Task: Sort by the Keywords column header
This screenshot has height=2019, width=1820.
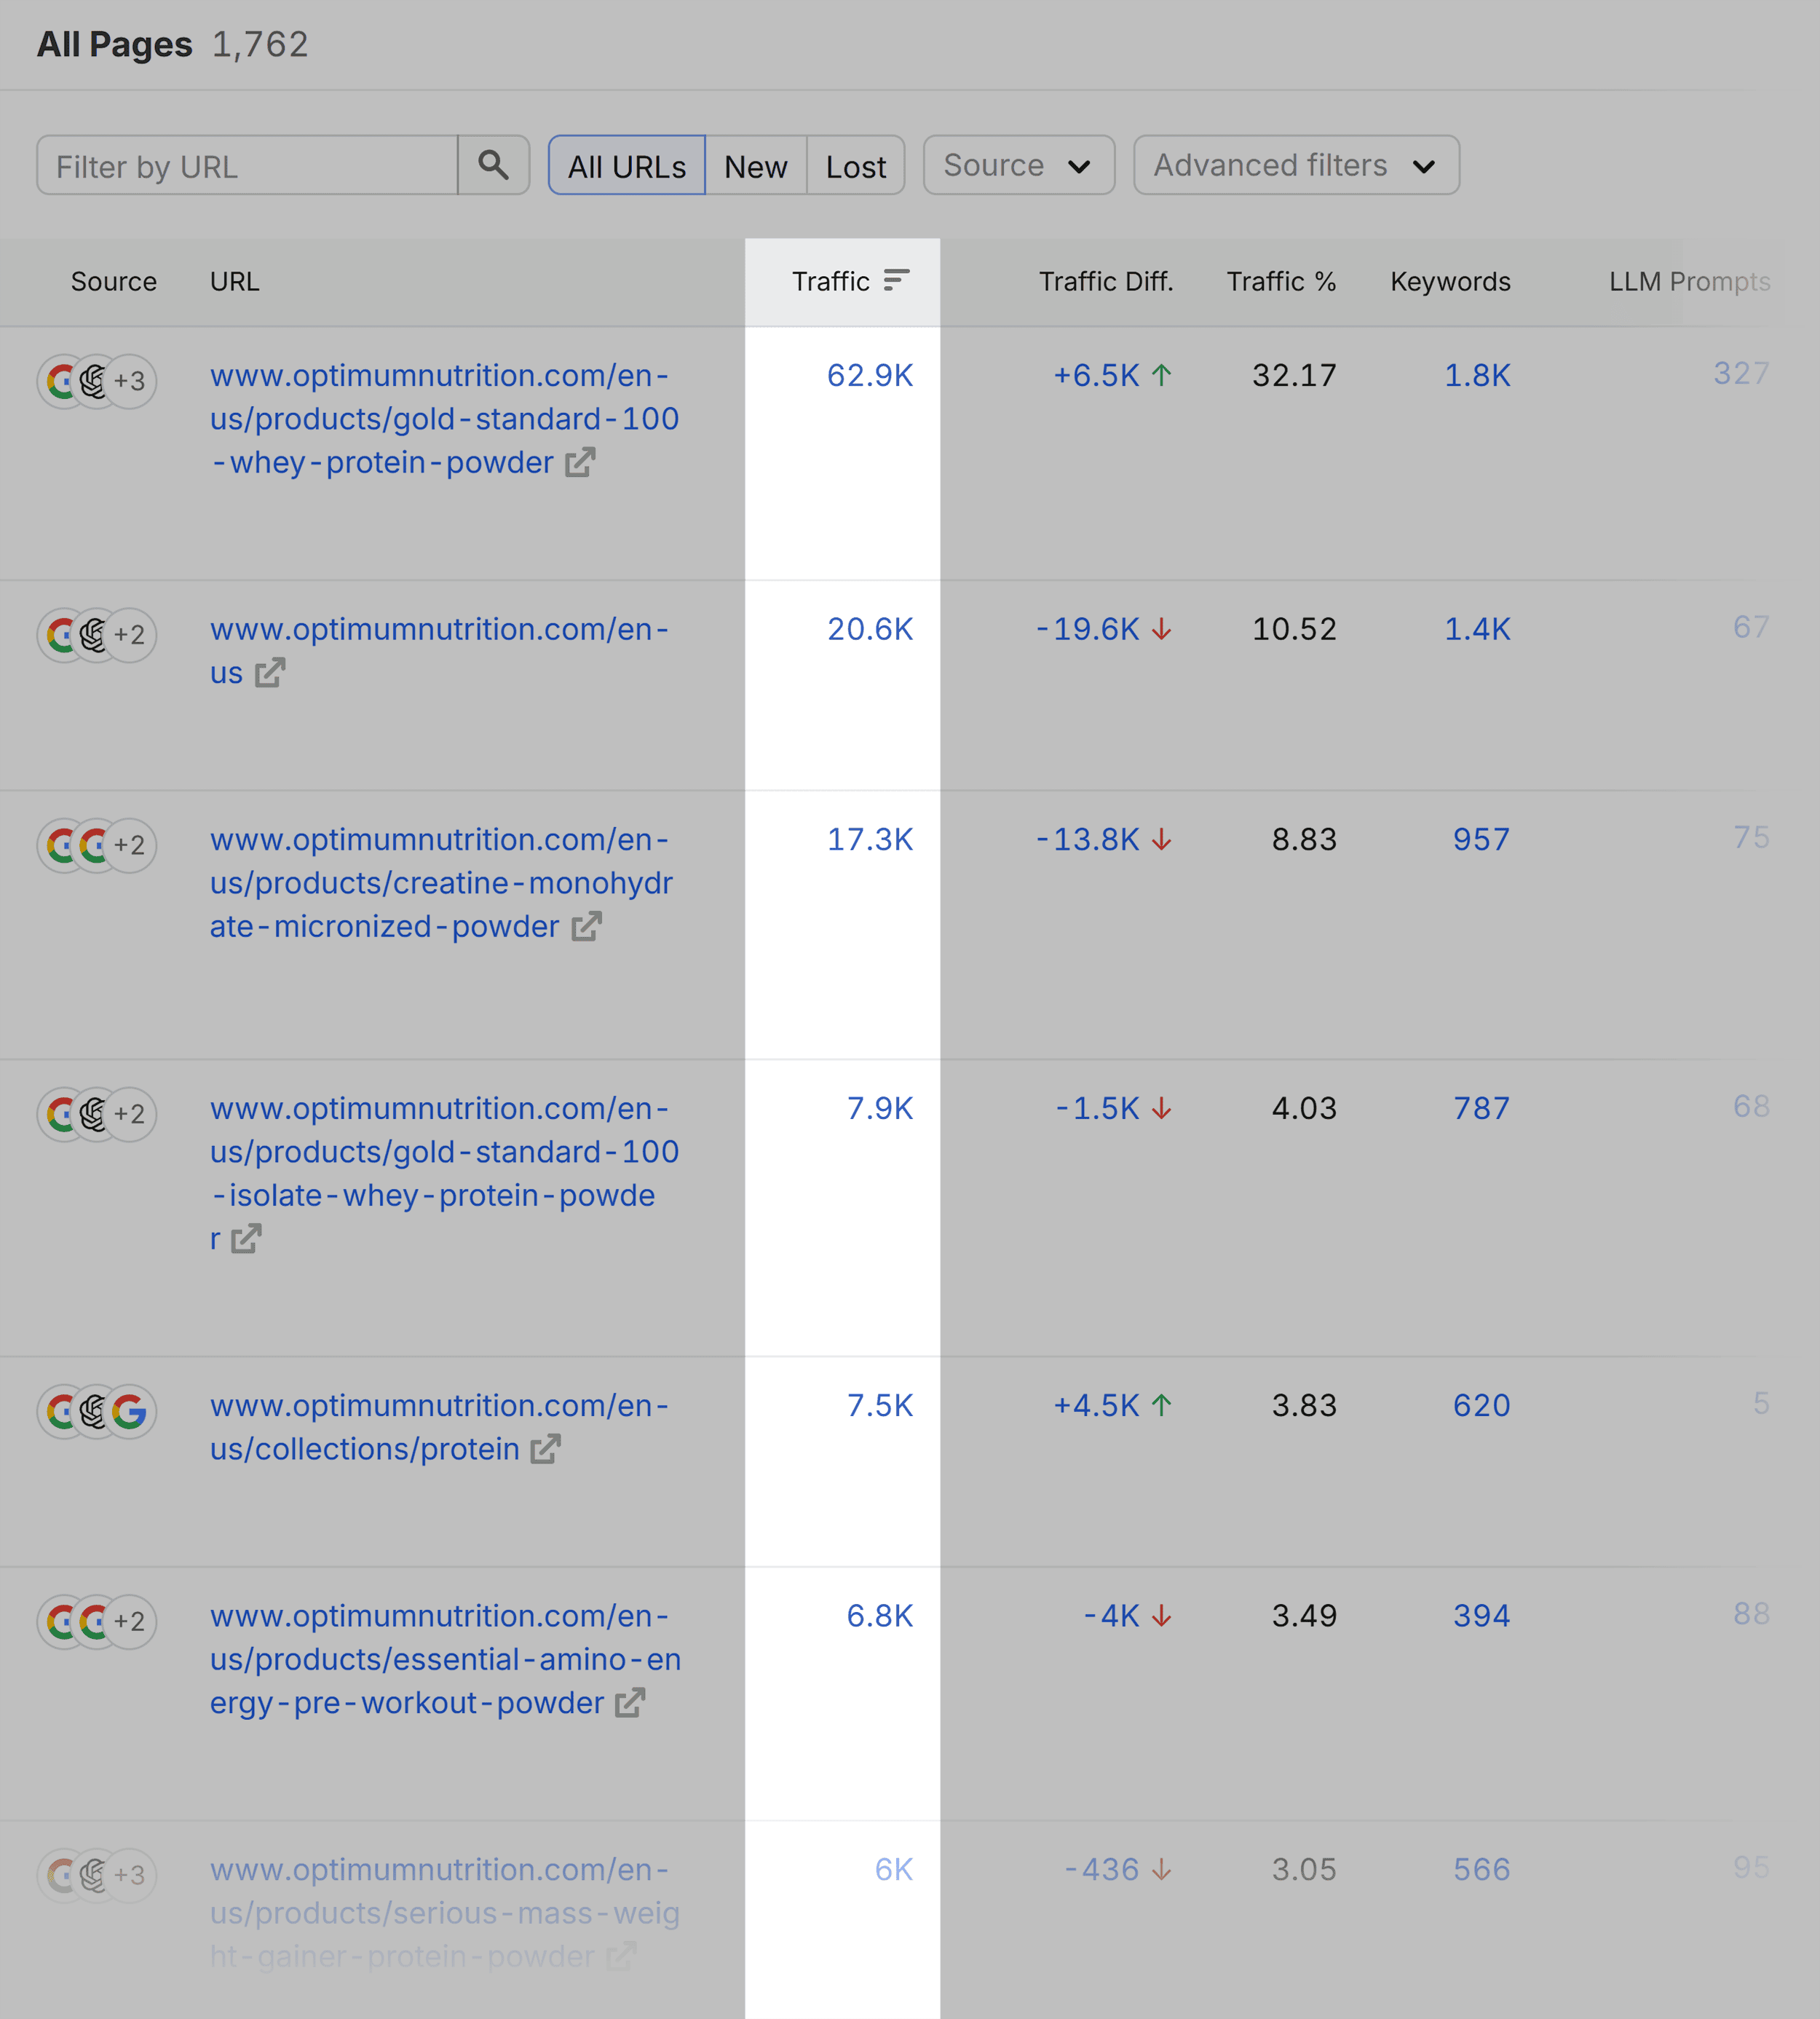Action: click(1450, 281)
